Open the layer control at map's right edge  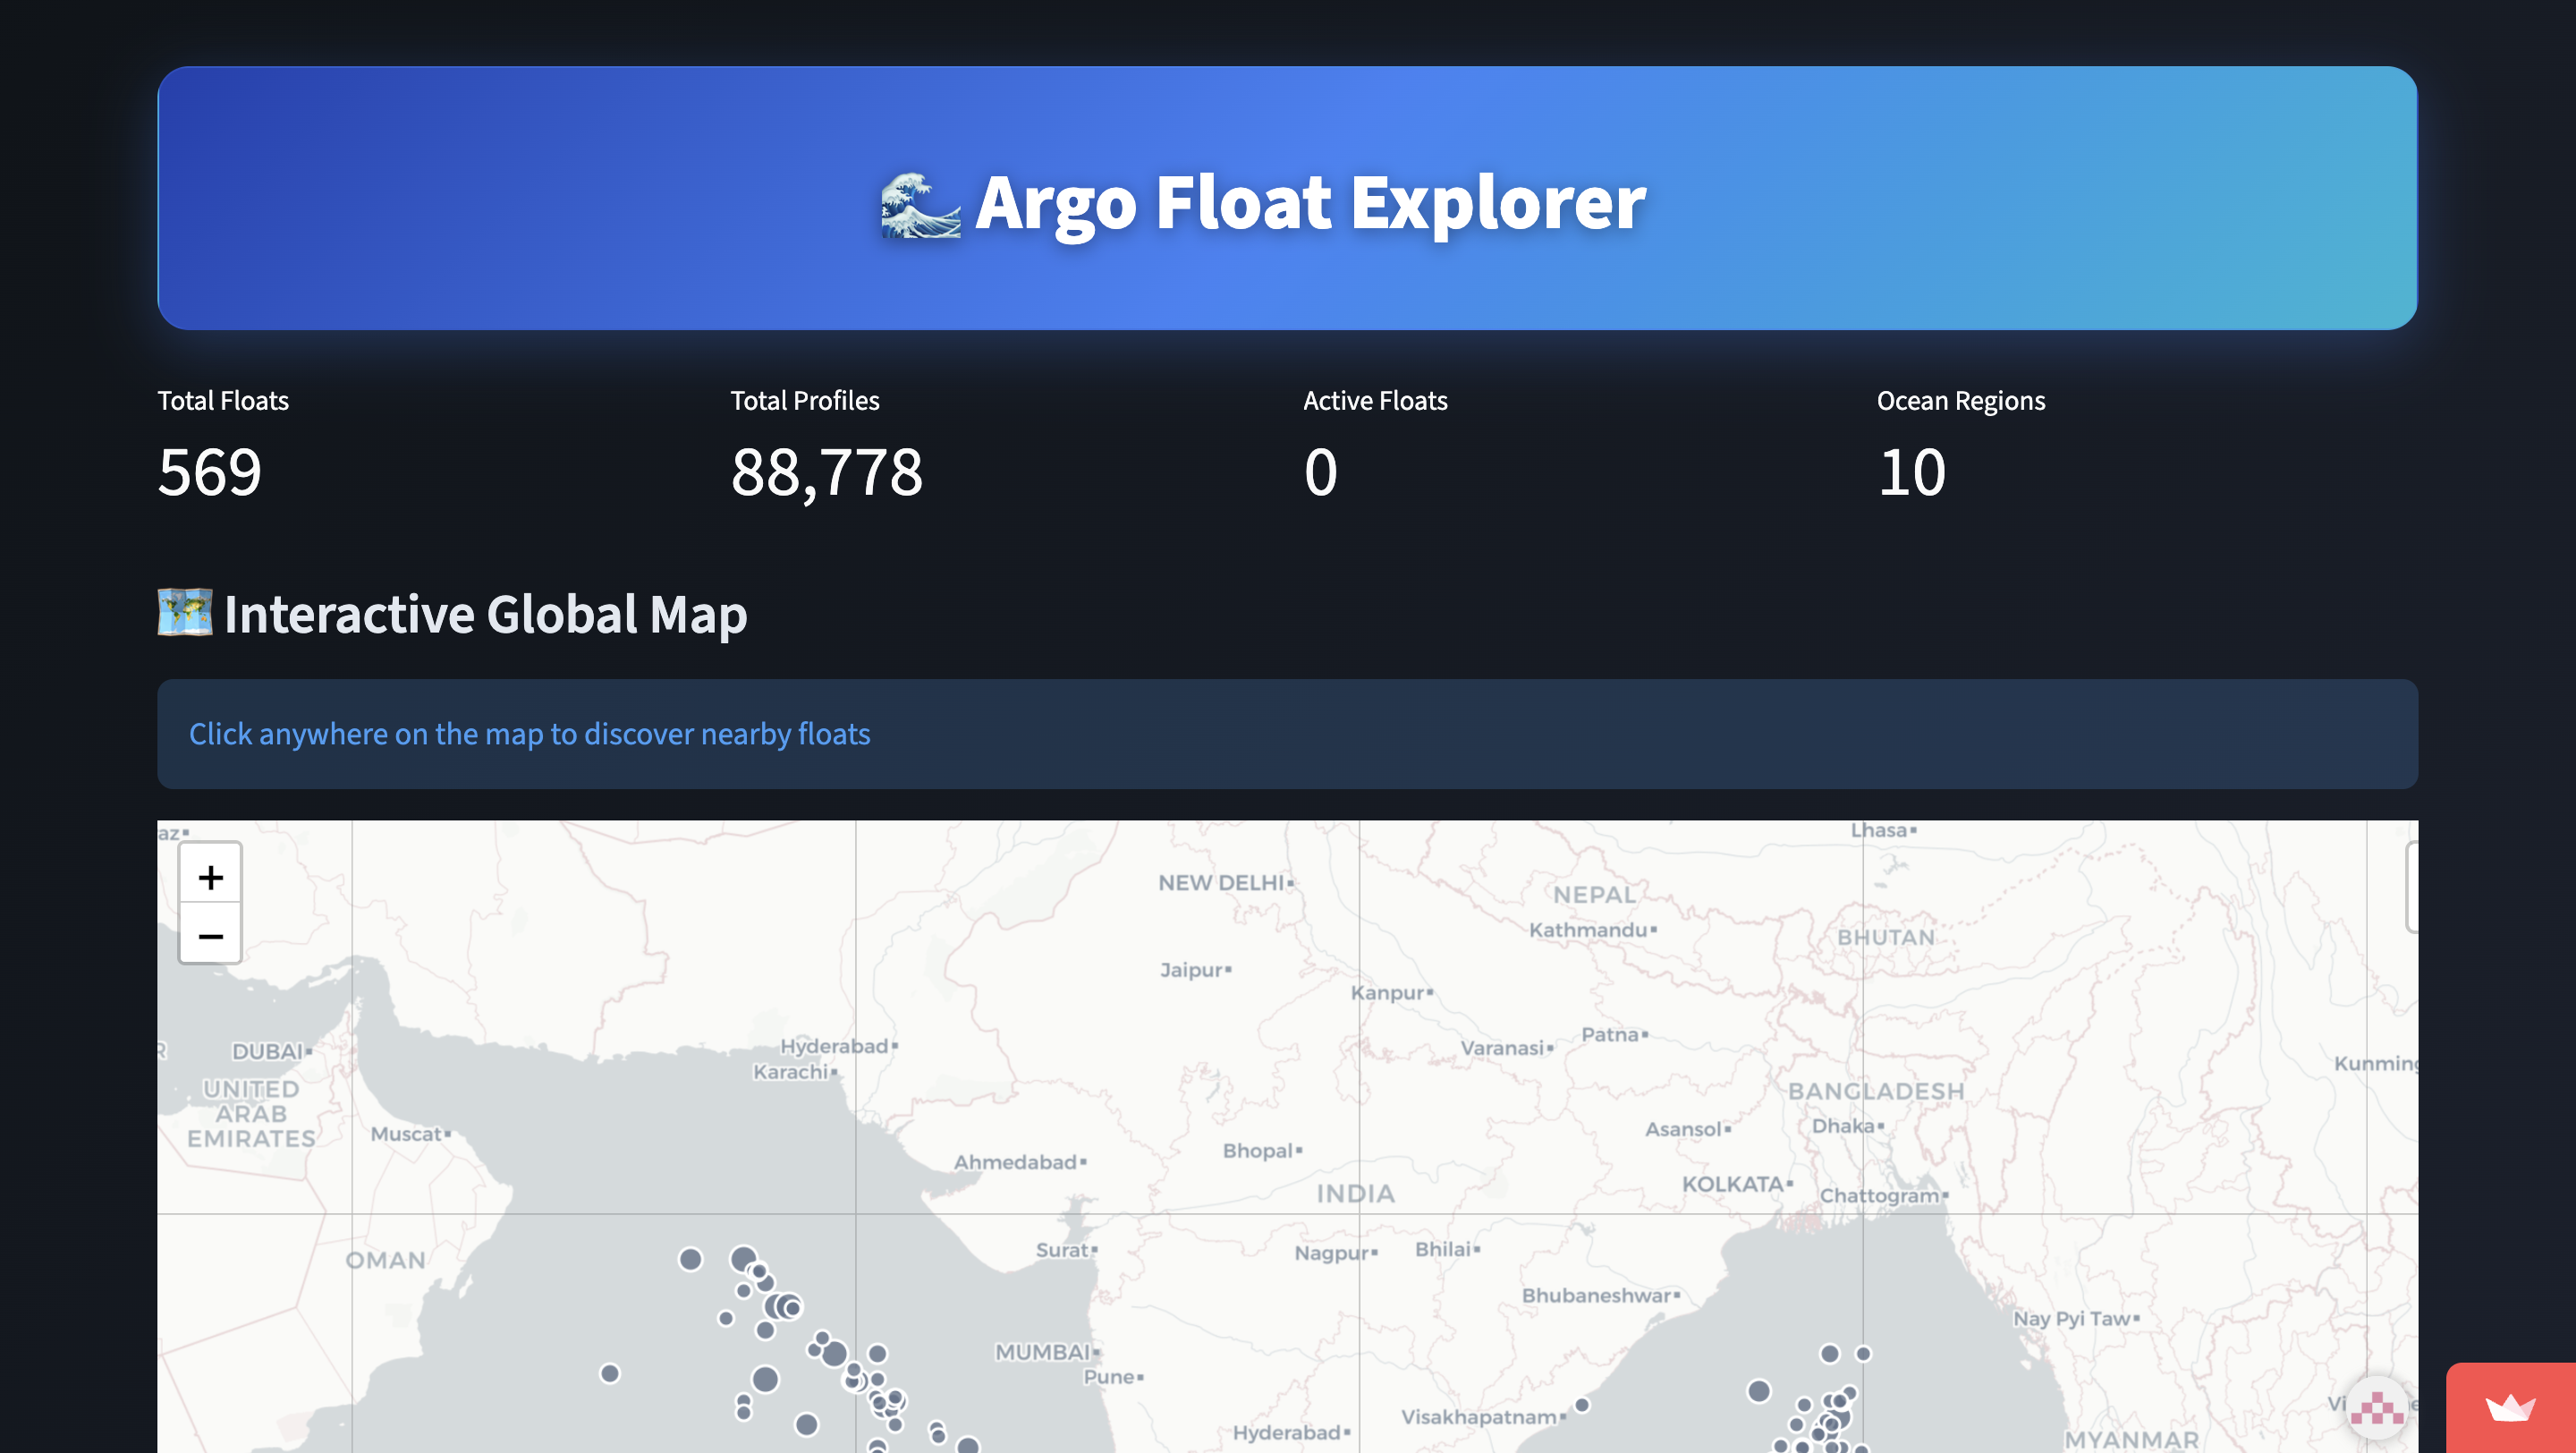[x=2411, y=886]
